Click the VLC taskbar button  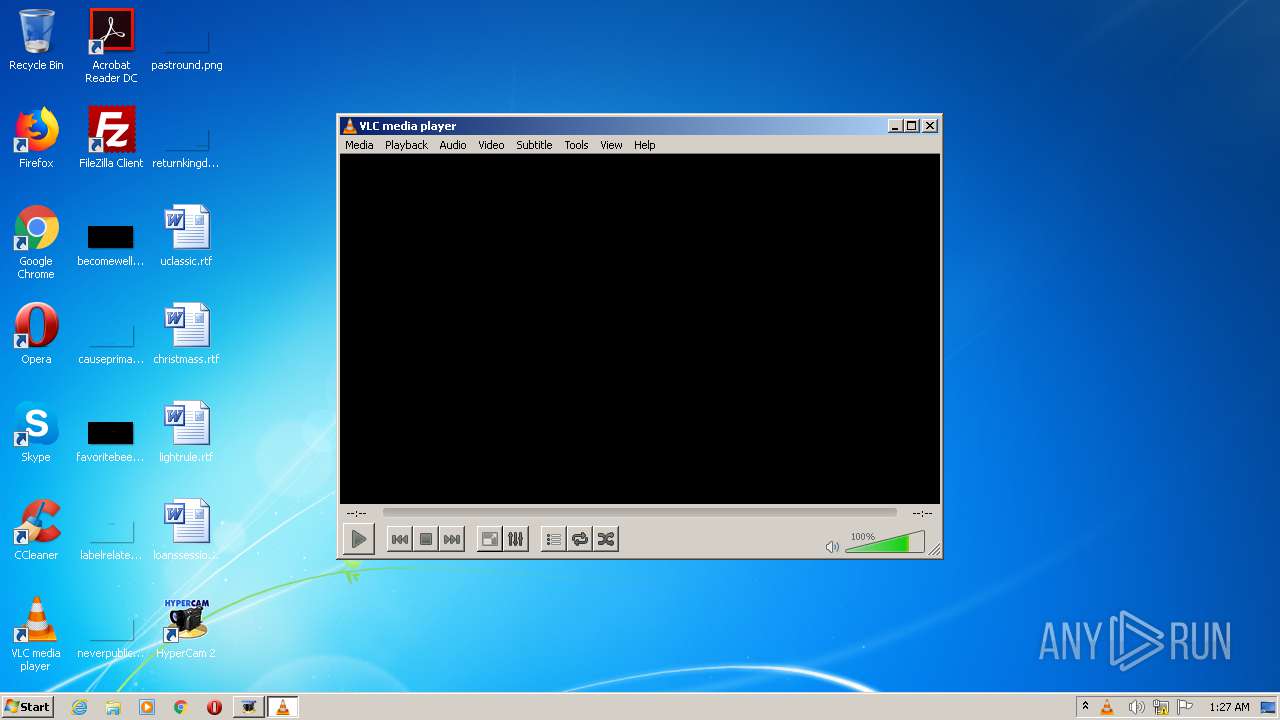283,707
